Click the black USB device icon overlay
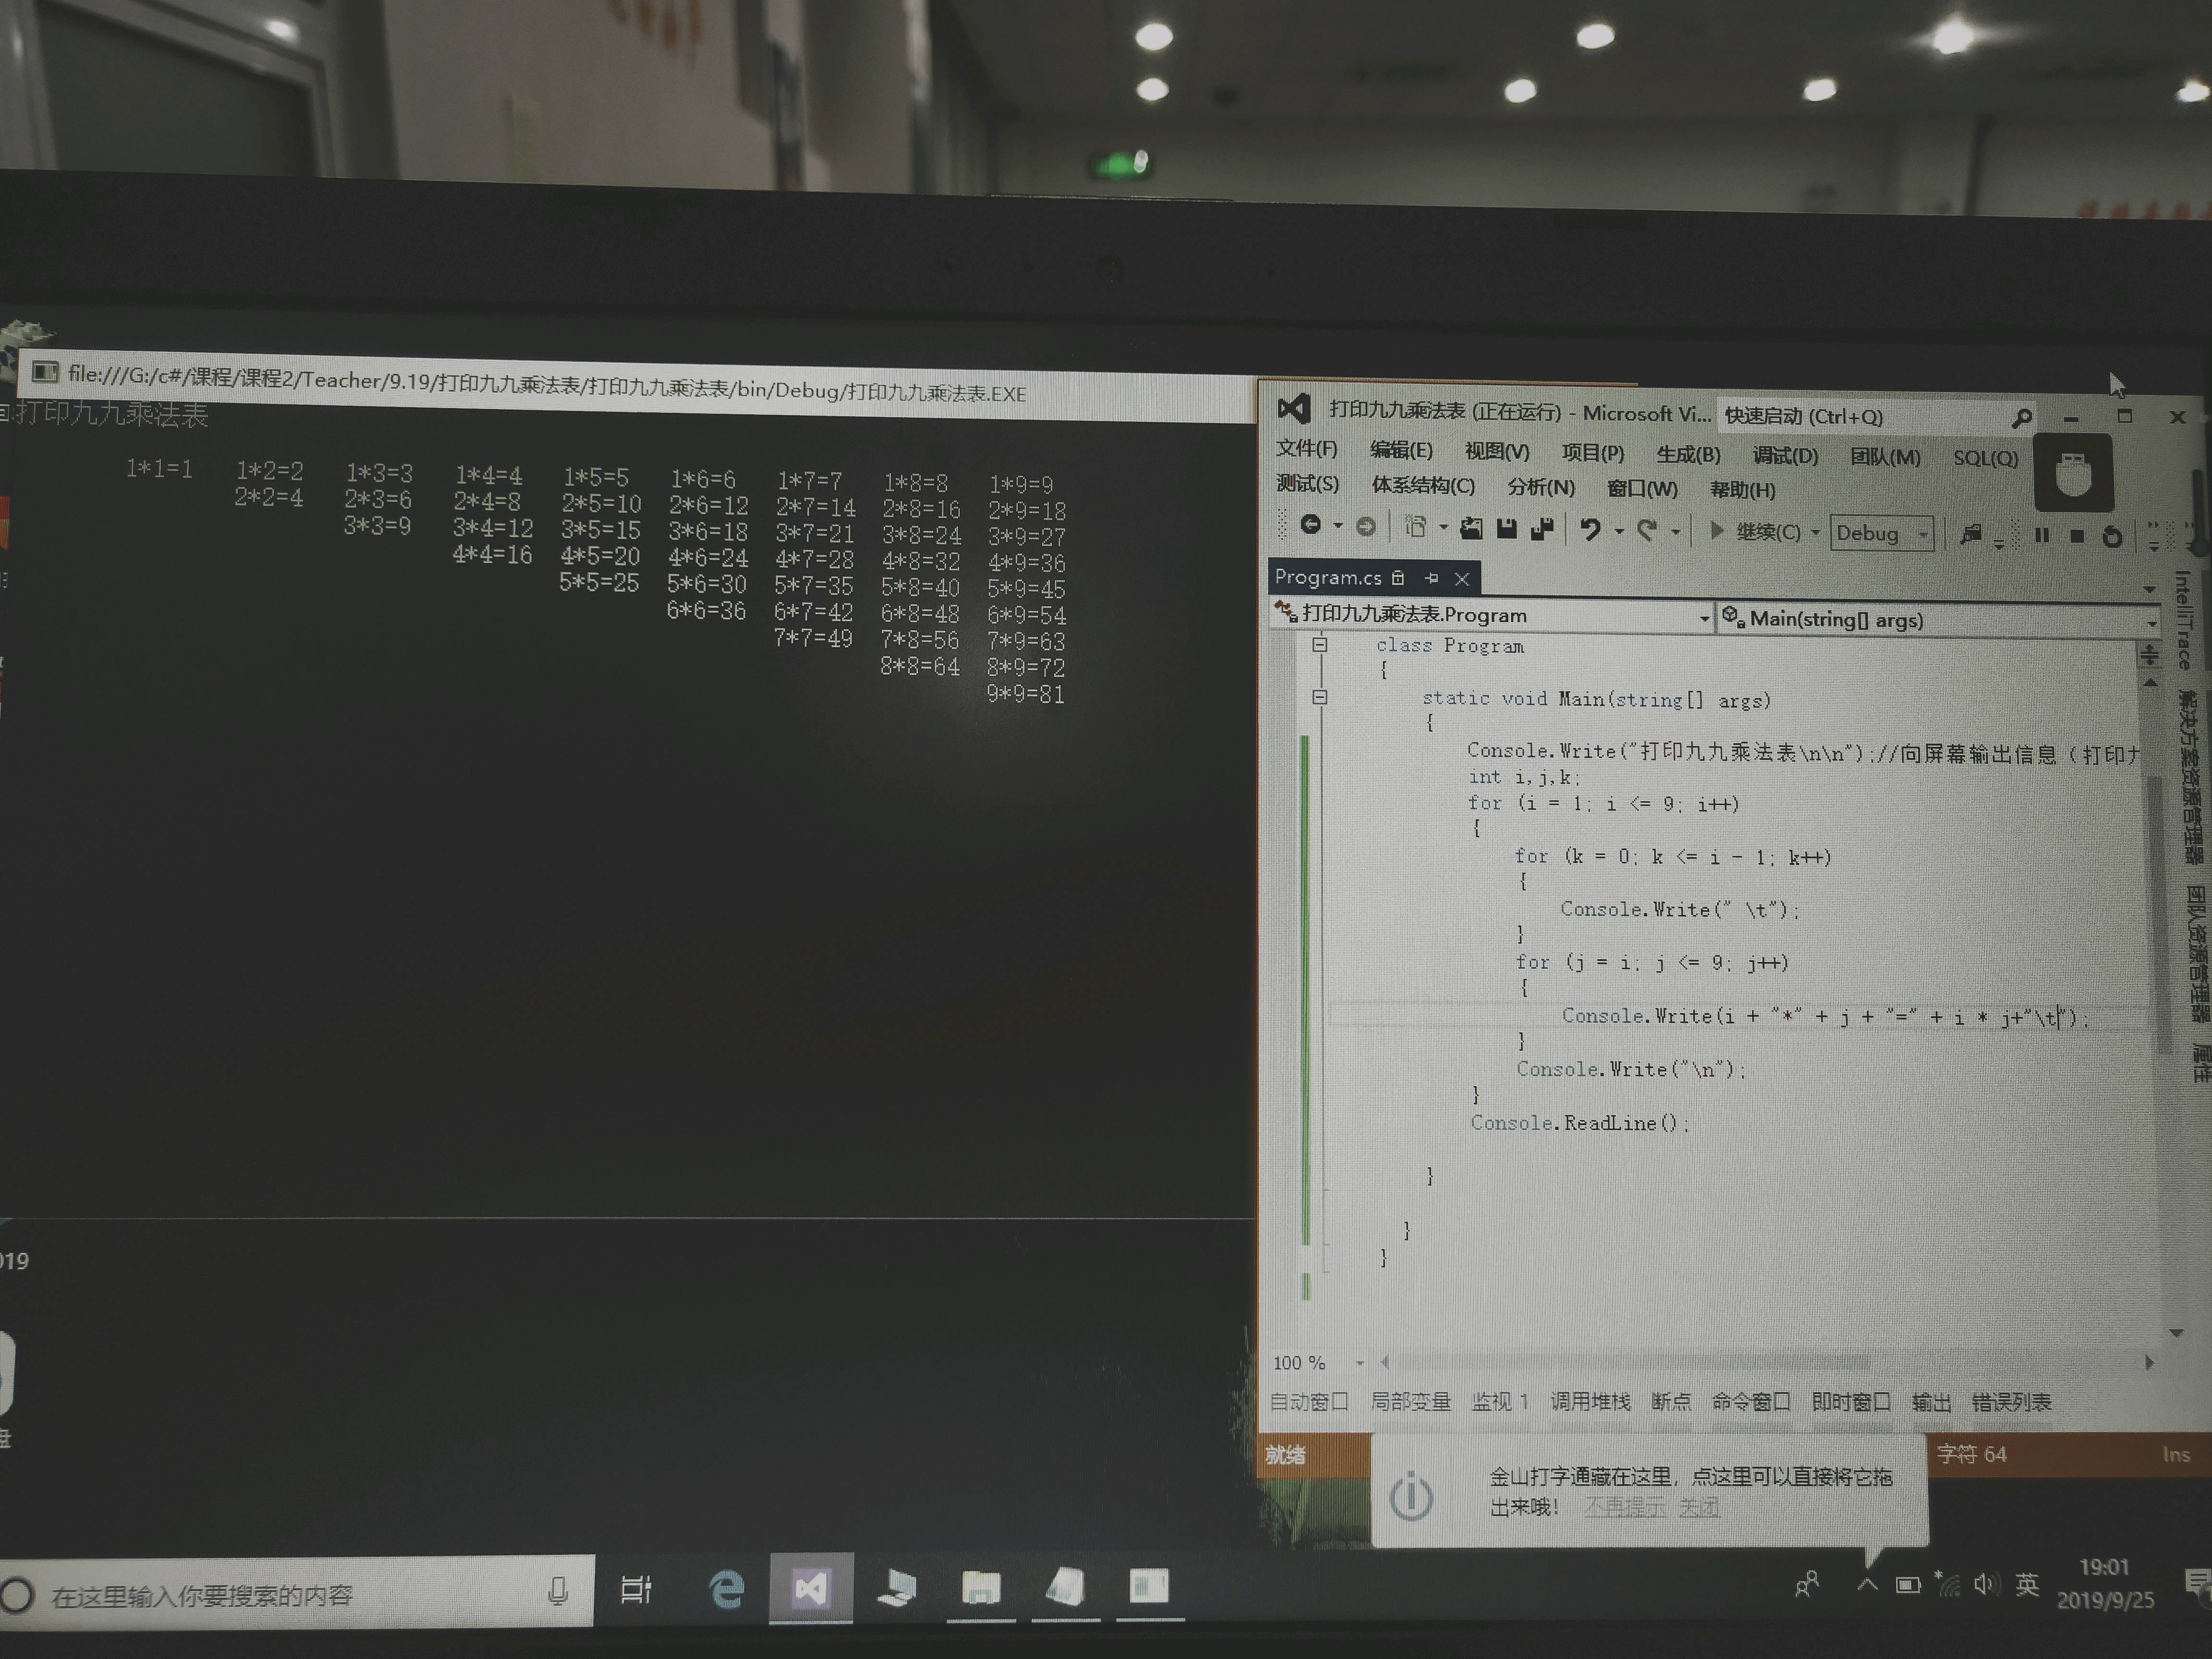The height and width of the screenshot is (1659, 2212). [2074, 473]
